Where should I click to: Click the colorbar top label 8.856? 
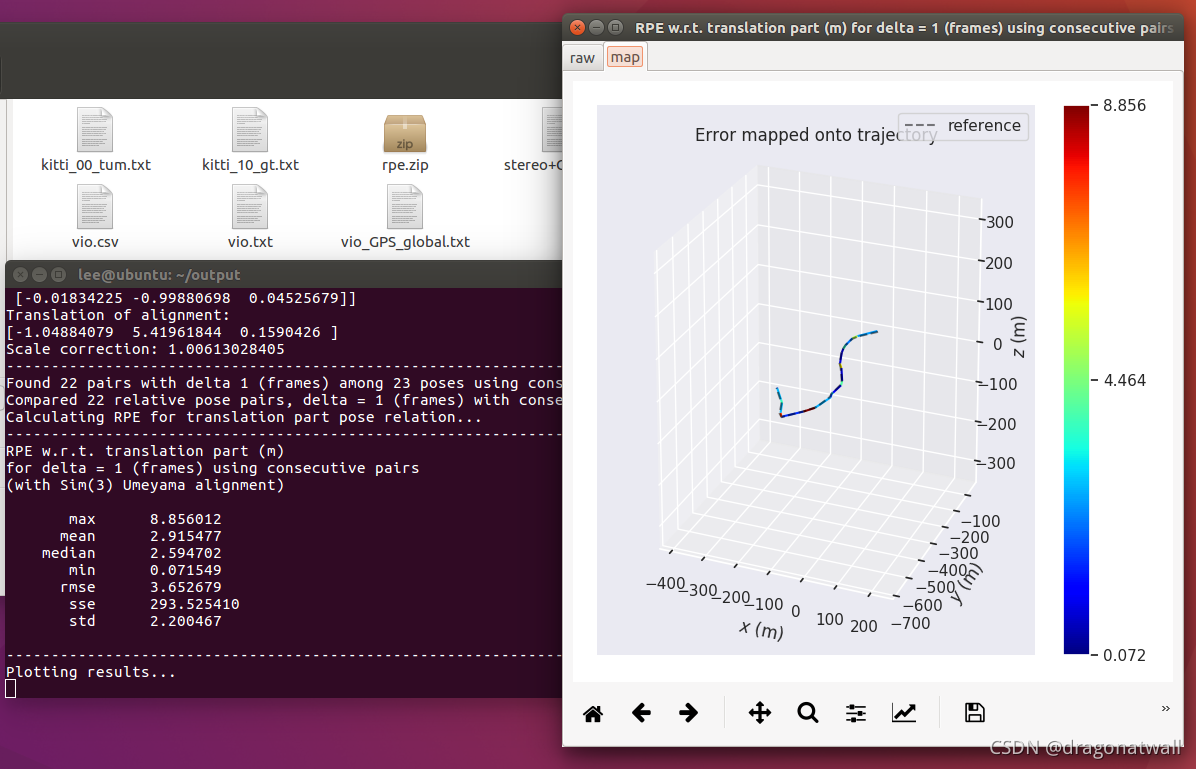[x=1124, y=105]
